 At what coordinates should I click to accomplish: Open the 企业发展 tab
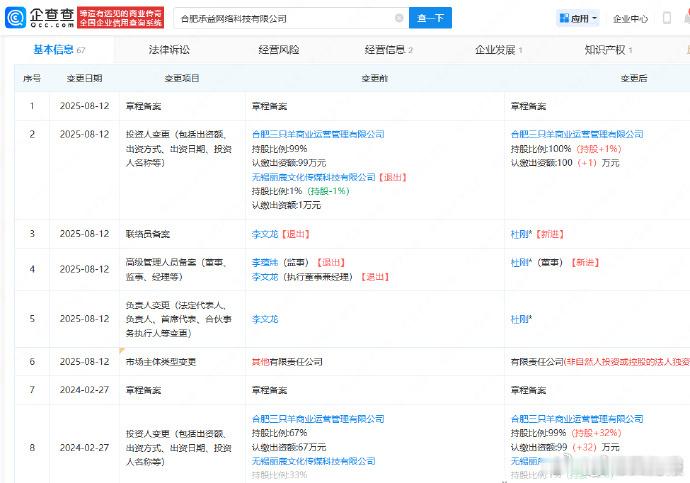pos(499,50)
